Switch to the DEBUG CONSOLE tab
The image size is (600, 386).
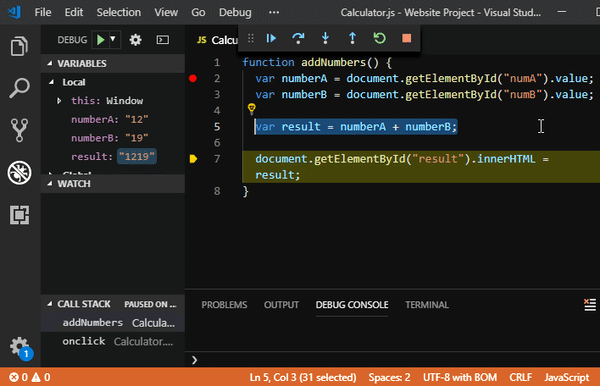pyautogui.click(x=352, y=305)
